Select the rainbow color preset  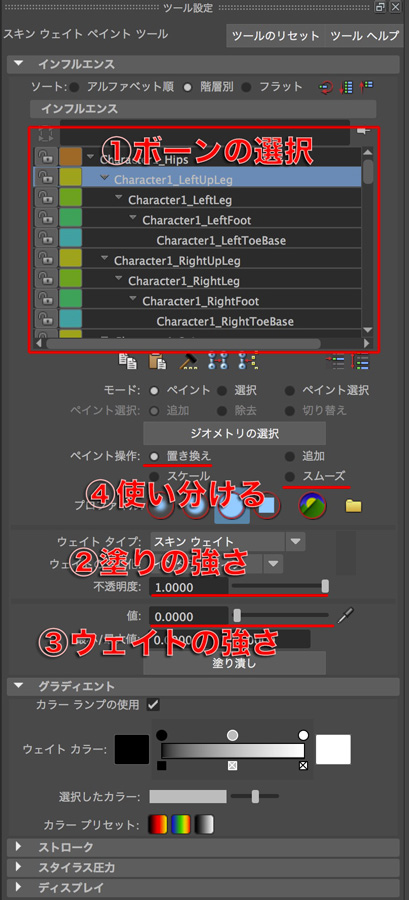(181, 825)
